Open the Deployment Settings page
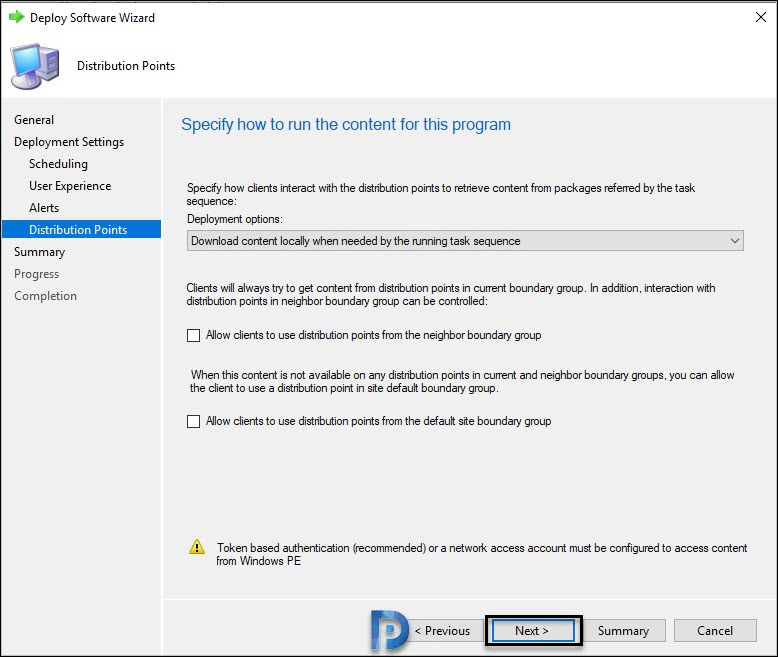This screenshot has width=778, height=657. tap(69, 142)
